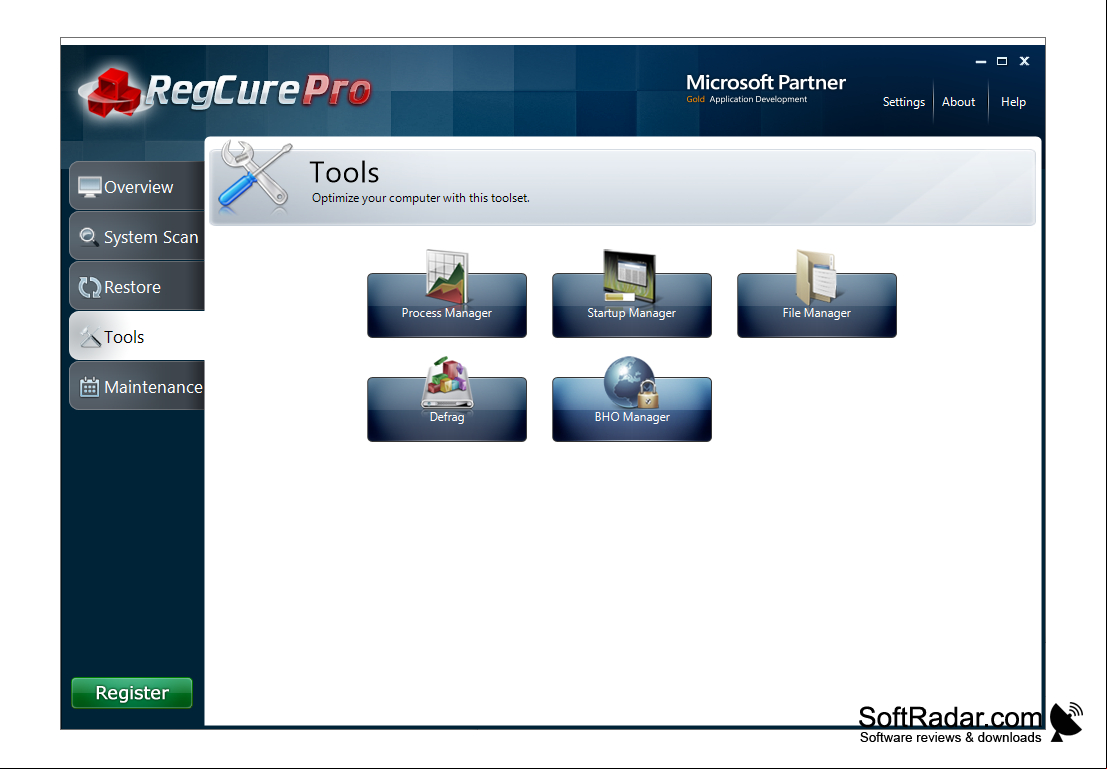The height and width of the screenshot is (769, 1107).
Task: Click the Restore arrows icon
Action: [90, 287]
